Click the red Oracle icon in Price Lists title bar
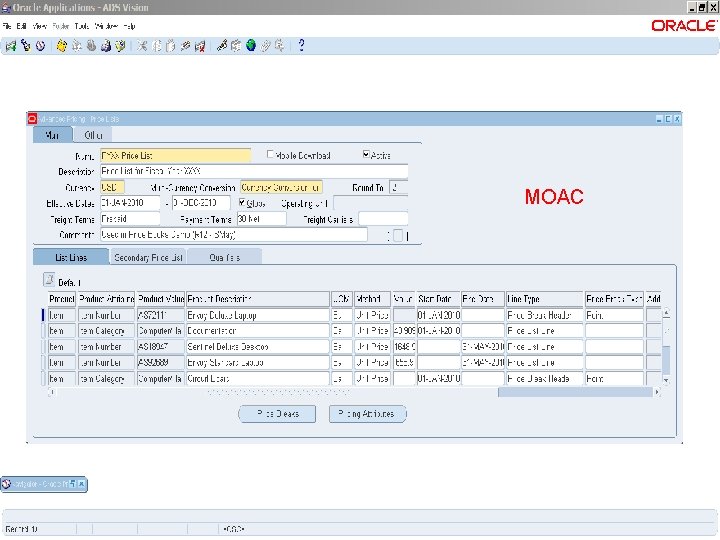This screenshot has height=540, width=720. point(32,119)
